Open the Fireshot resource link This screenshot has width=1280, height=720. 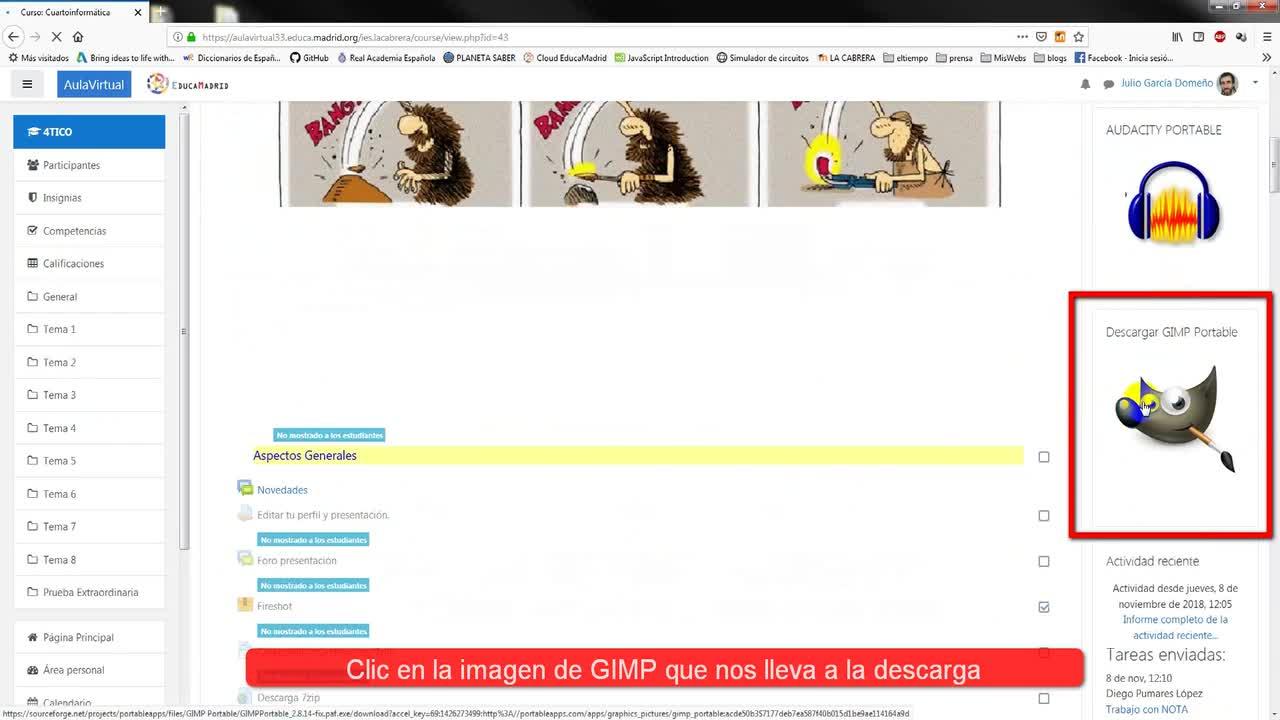coord(274,606)
